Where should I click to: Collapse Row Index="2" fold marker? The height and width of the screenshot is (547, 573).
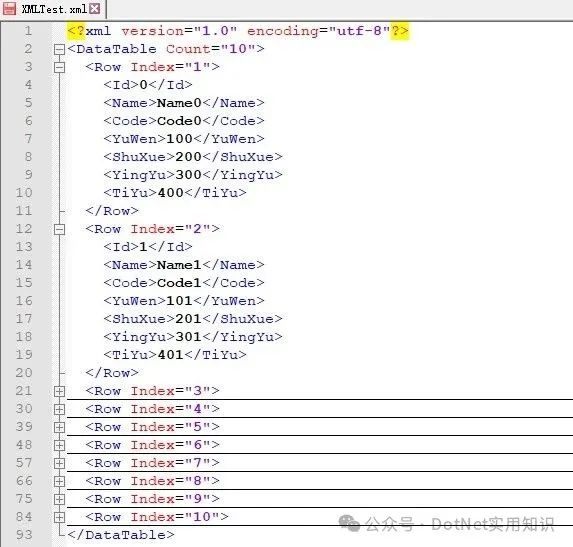[59, 229]
